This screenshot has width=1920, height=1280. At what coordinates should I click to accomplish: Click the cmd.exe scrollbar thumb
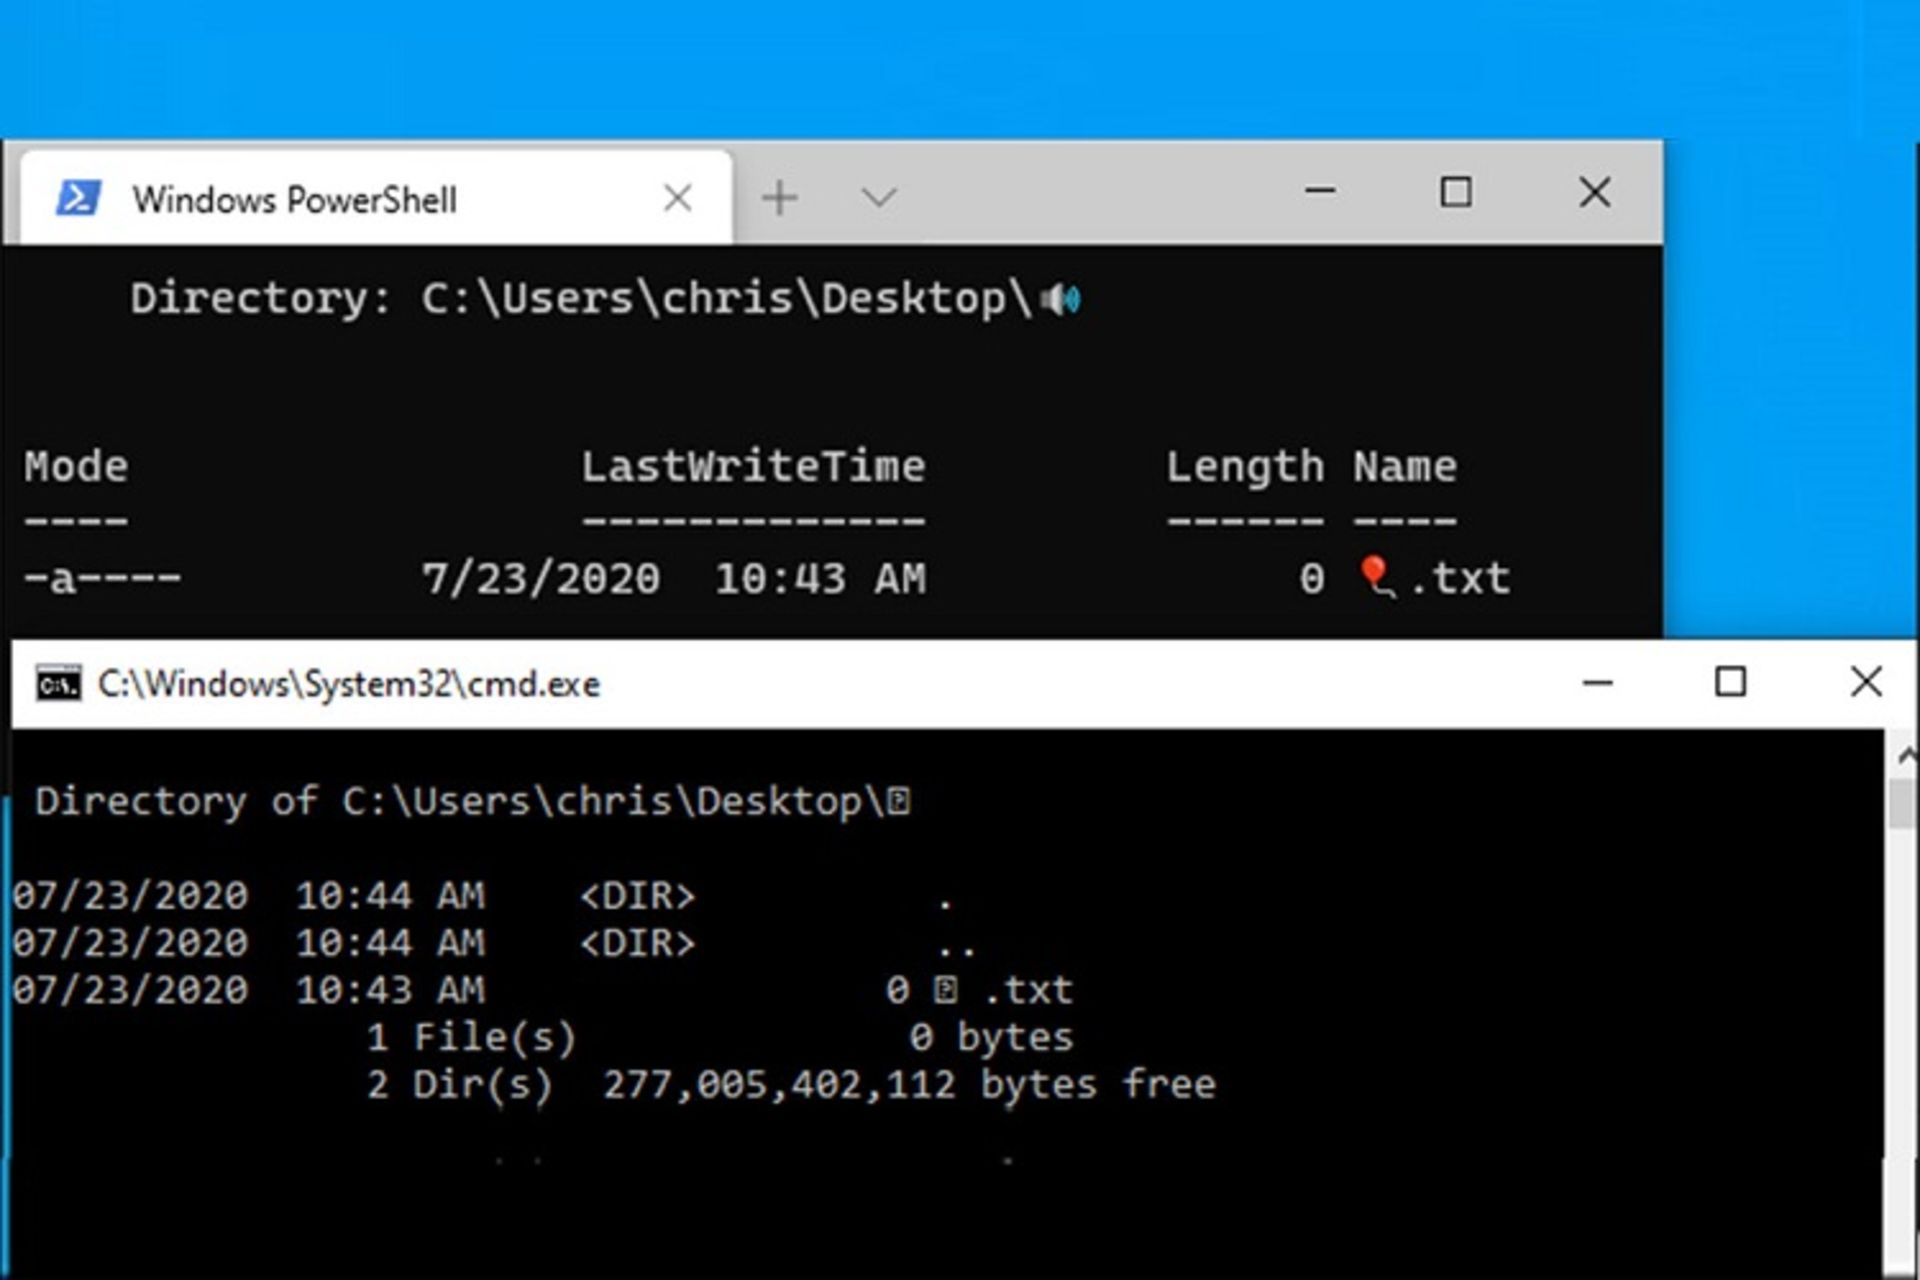click(1903, 803)
